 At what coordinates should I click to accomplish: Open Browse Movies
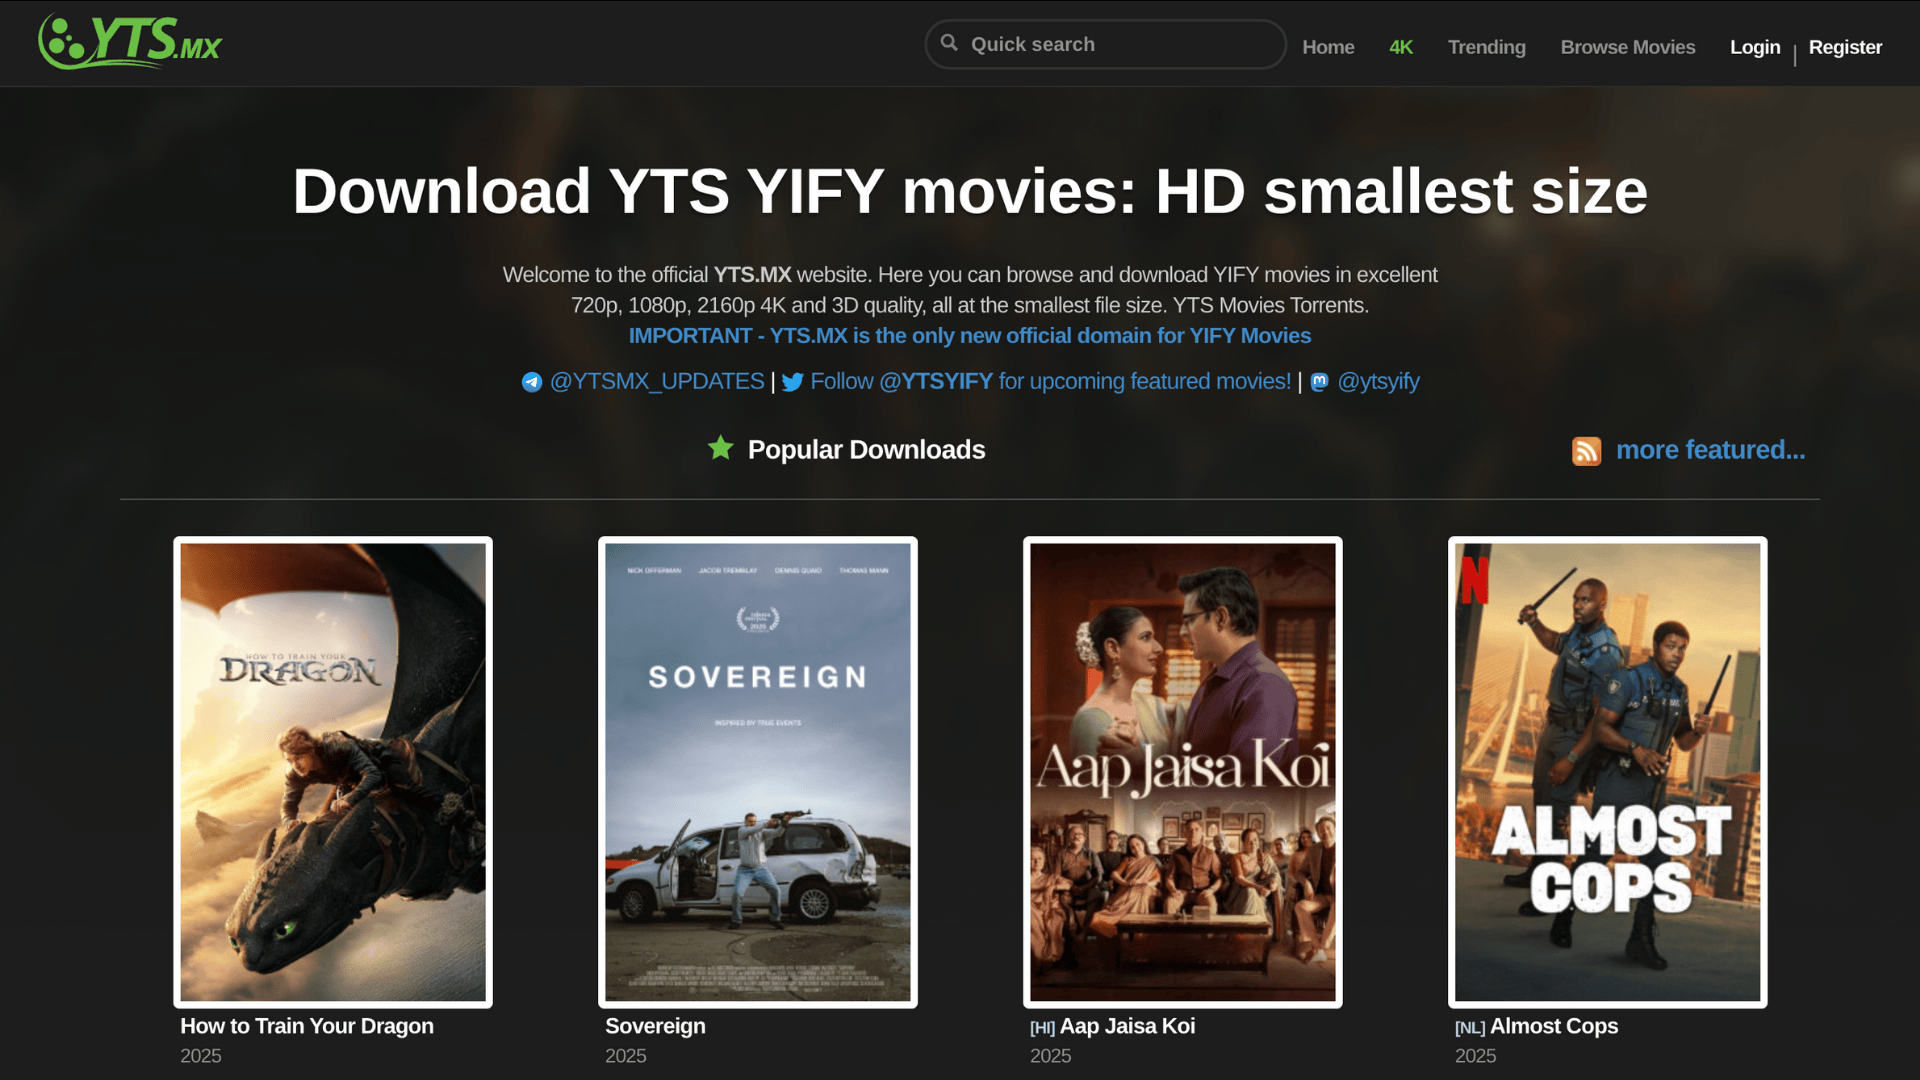pos(1627,47)
